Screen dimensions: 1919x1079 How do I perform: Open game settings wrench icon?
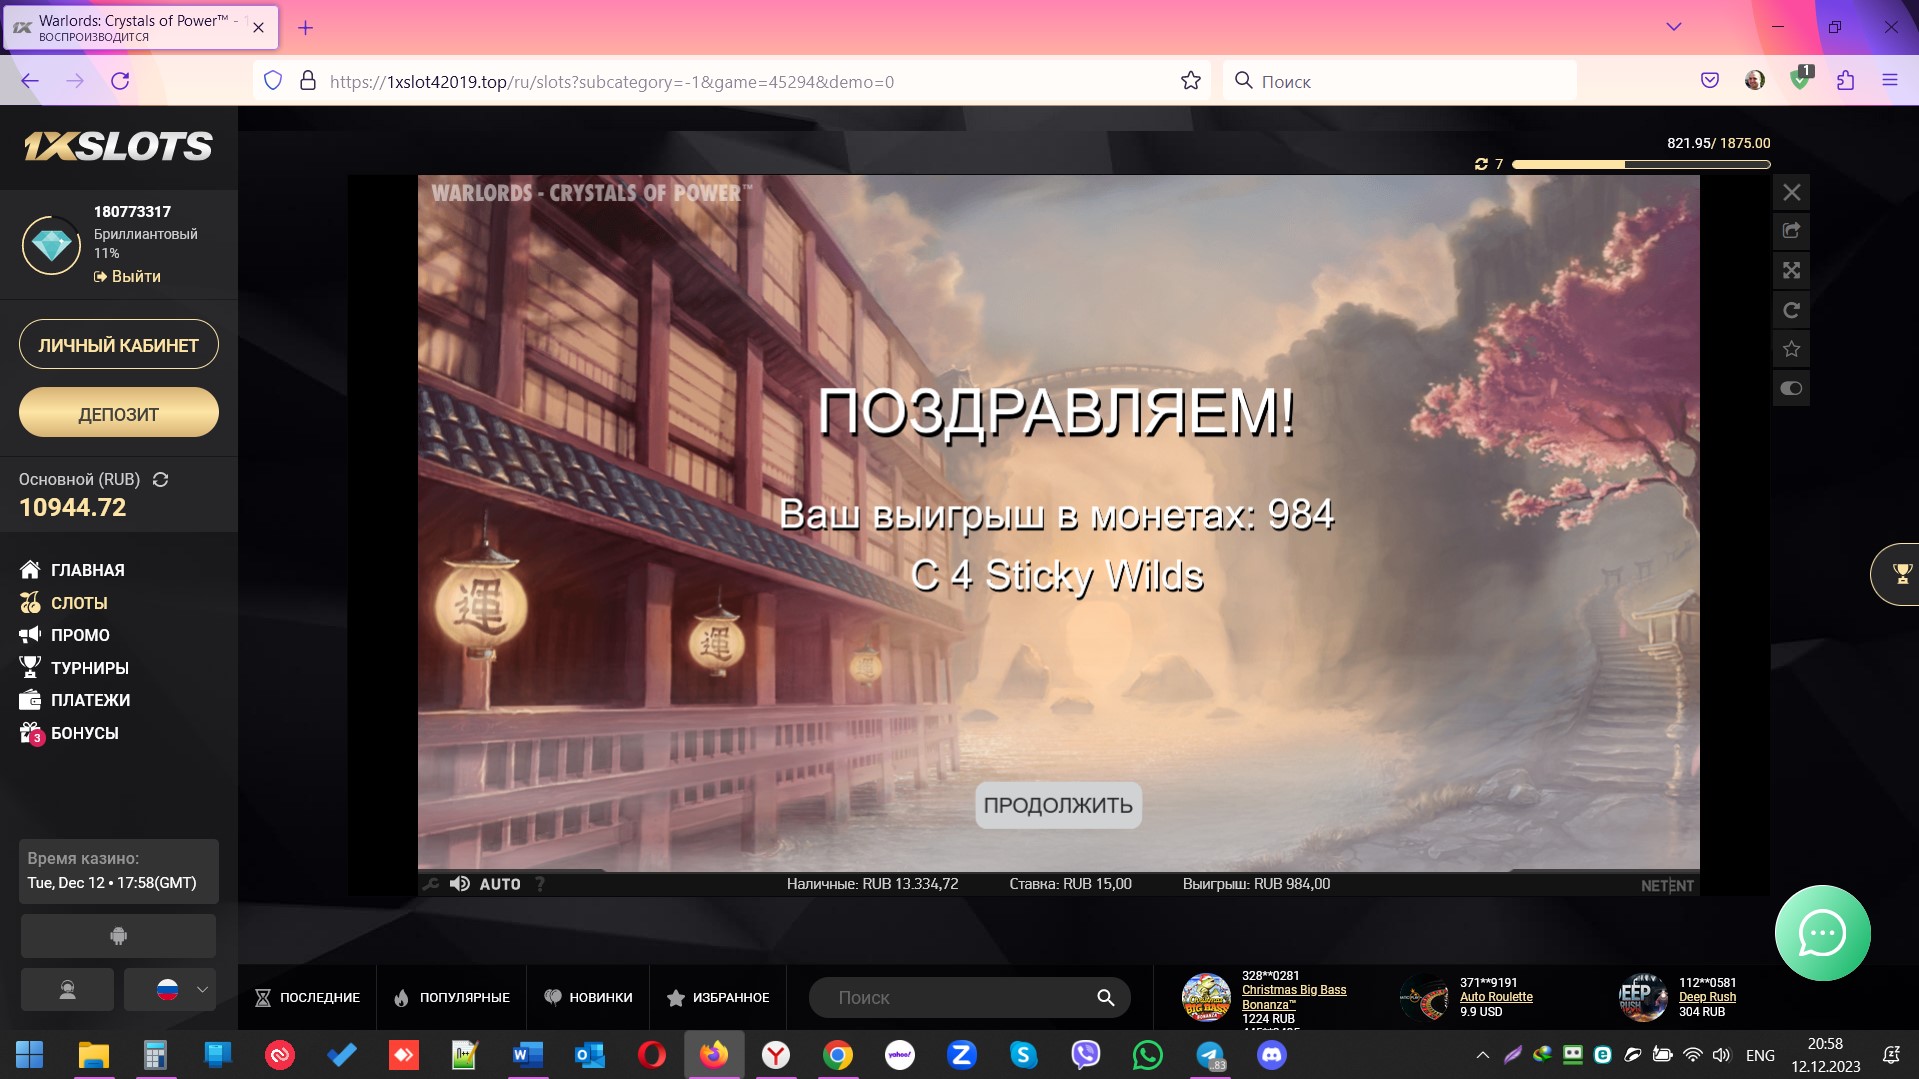(x=431, y=884)
